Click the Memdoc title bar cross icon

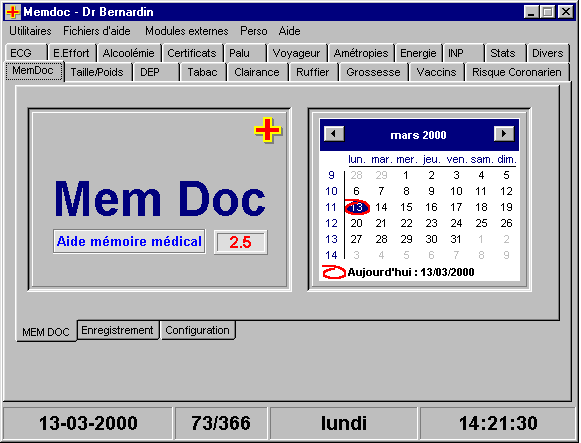13,12
